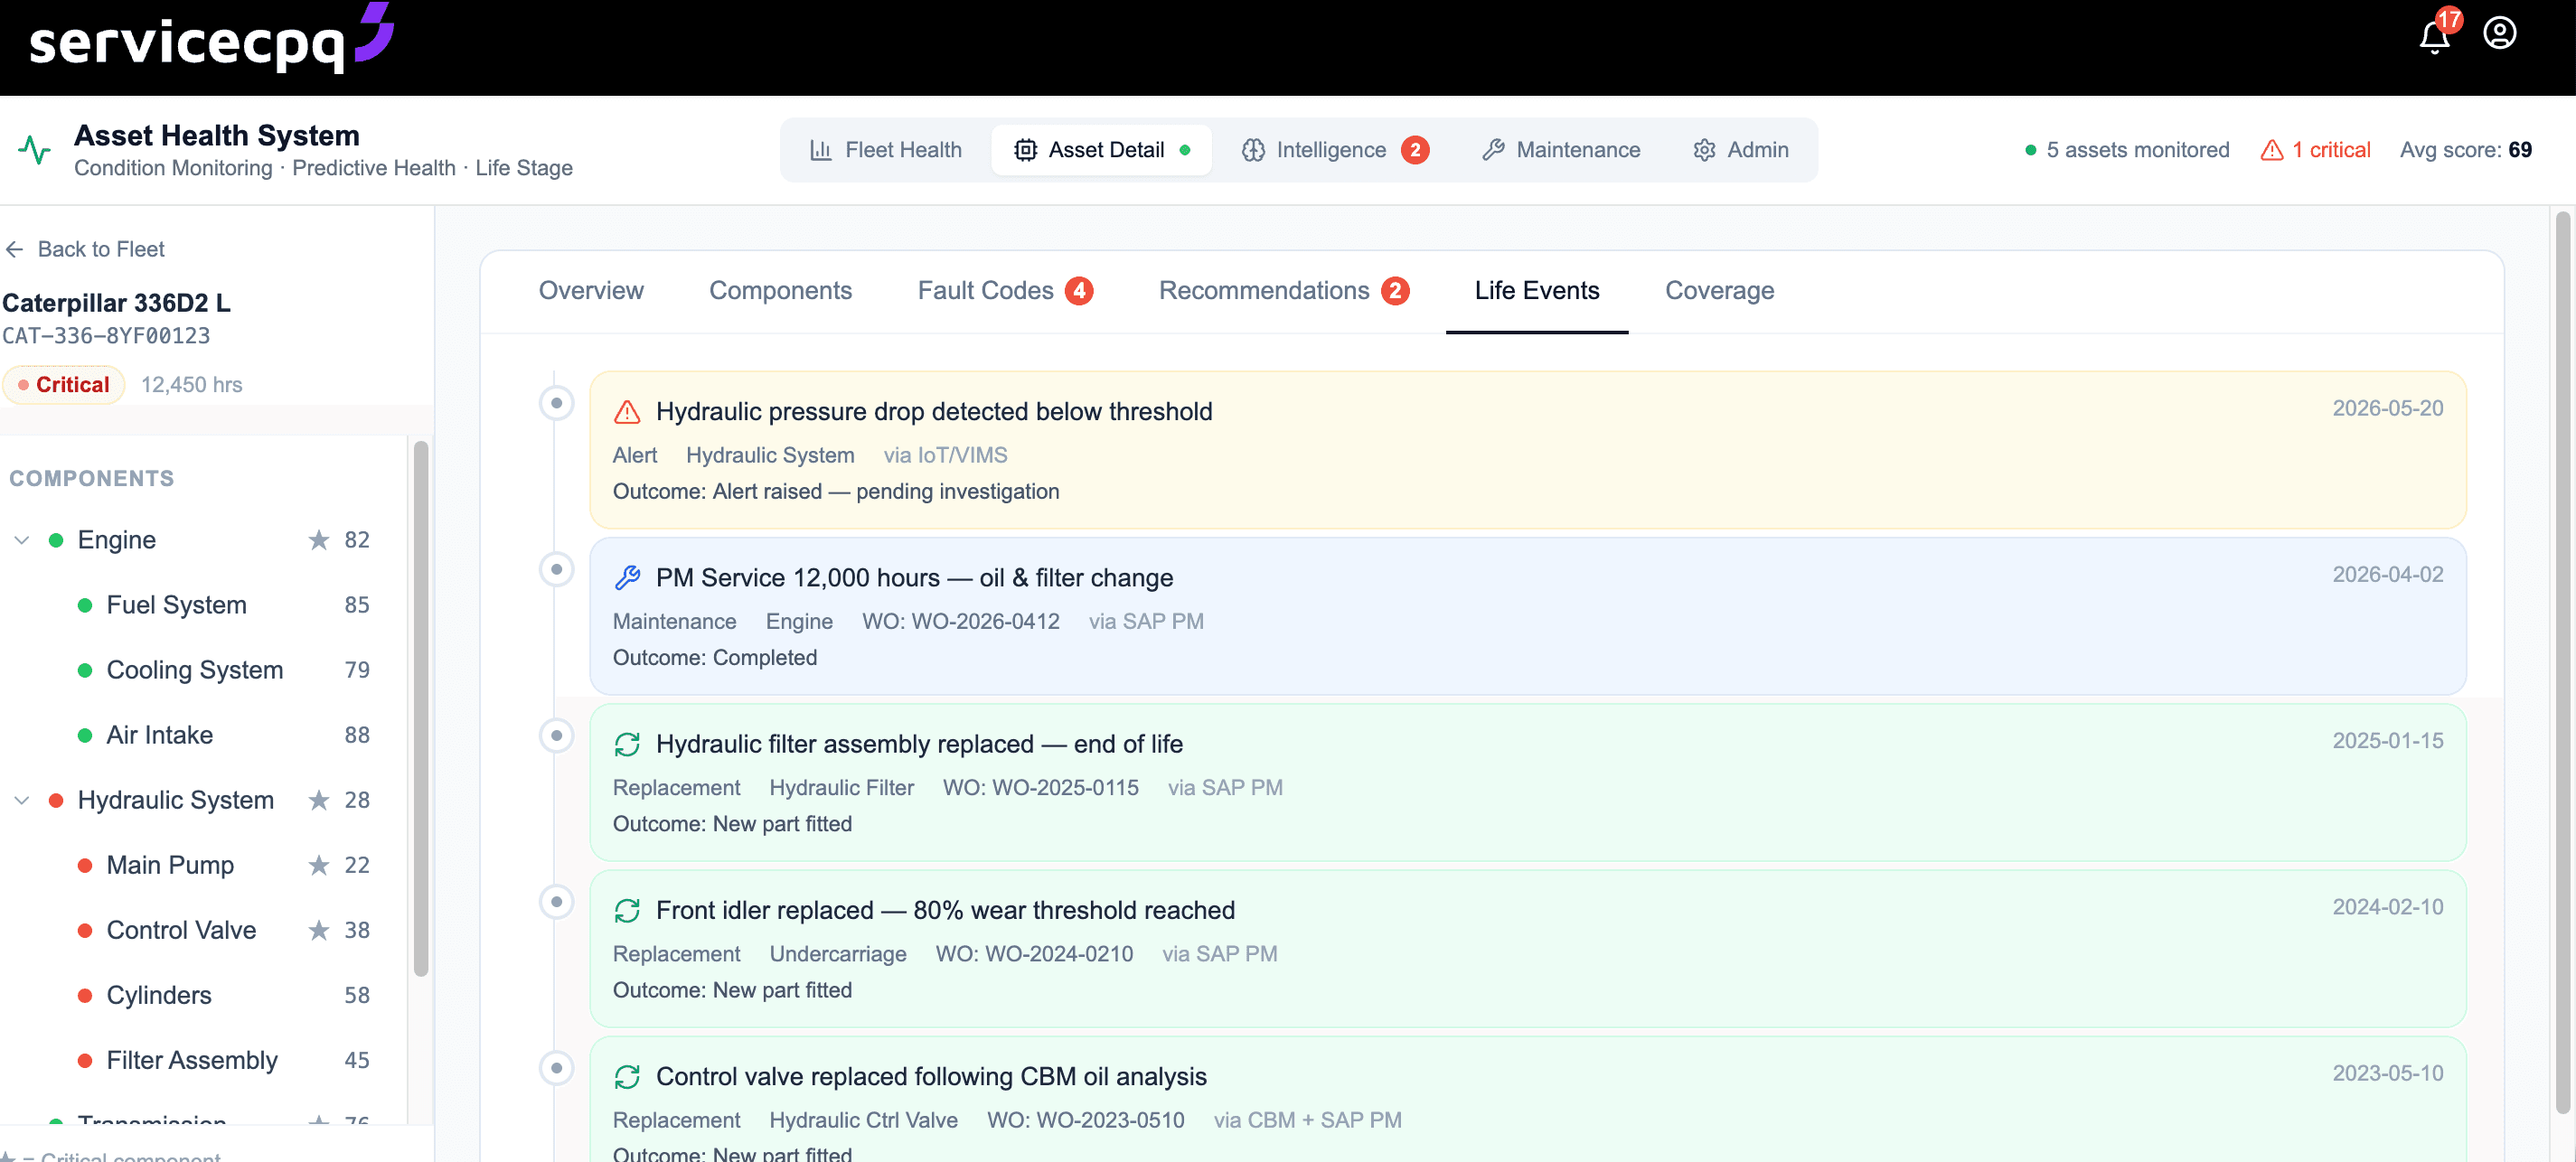Select the Asset Detail section
The width and height of the screenshot is (2576, 1162).
coord(1101,150)
